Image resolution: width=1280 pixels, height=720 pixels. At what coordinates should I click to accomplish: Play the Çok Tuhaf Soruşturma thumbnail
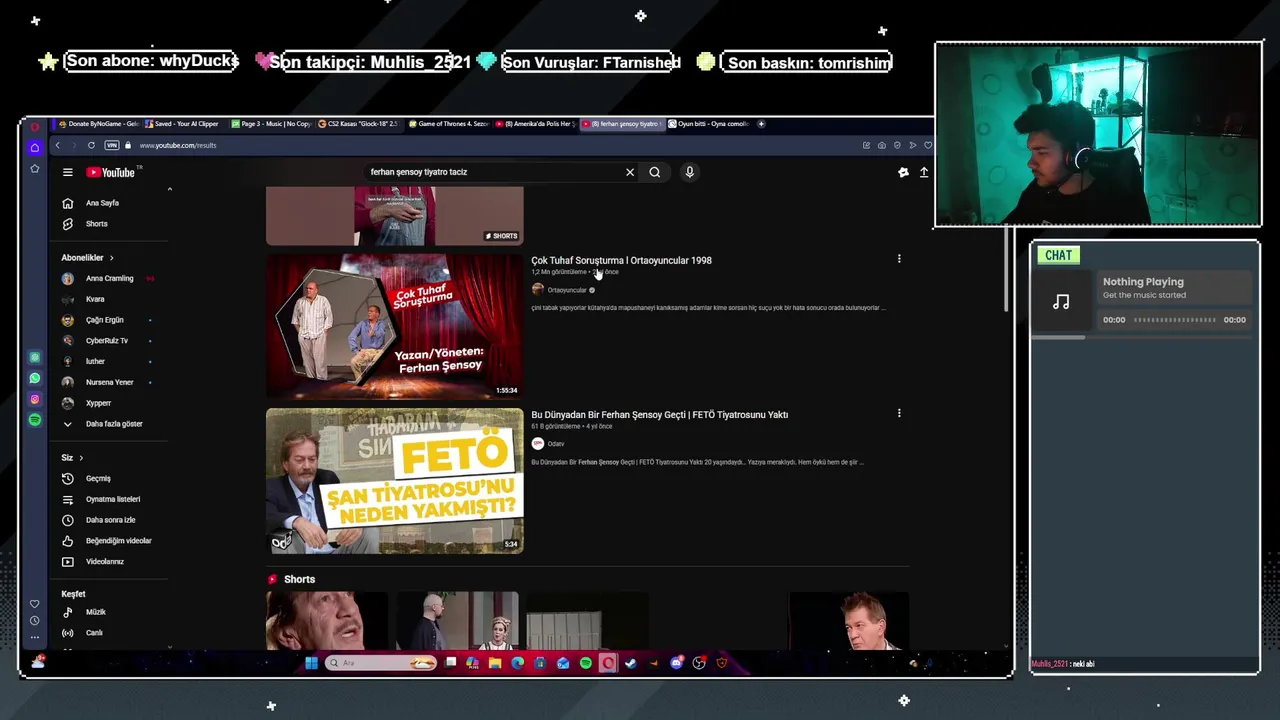pyautogui.click(x=394, y=327)
